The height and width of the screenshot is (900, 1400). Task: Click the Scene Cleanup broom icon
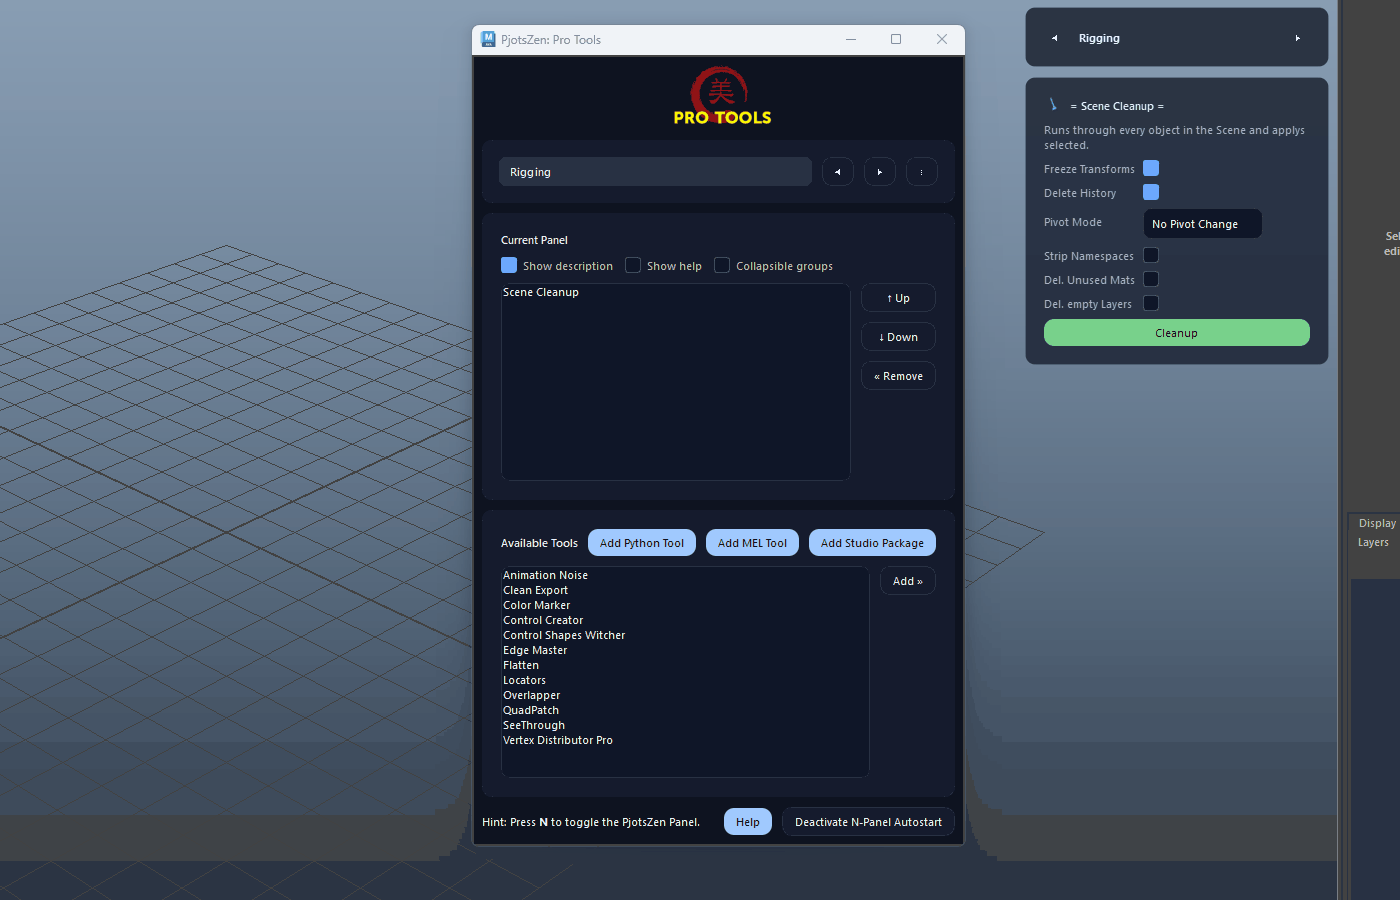[1053, 104]
